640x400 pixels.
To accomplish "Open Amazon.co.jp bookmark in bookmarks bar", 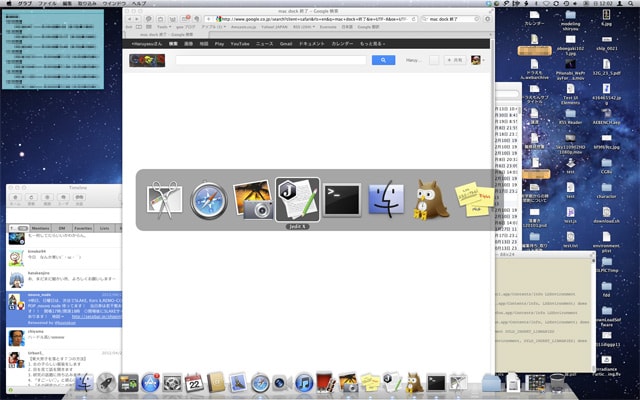I will tap(243, 27).
